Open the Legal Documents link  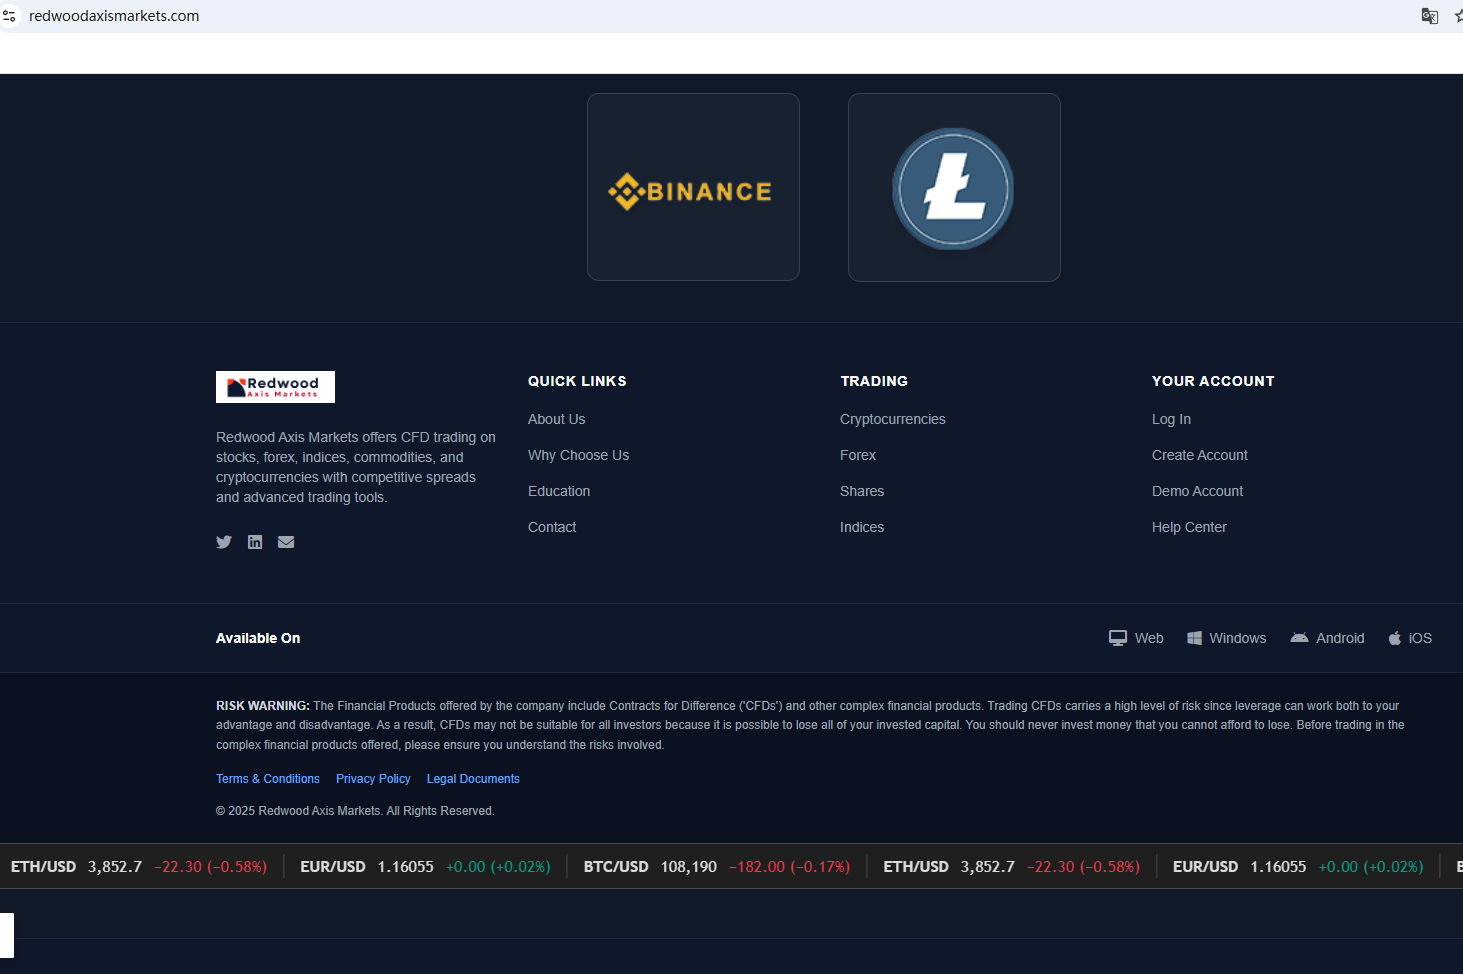(473, 779)
